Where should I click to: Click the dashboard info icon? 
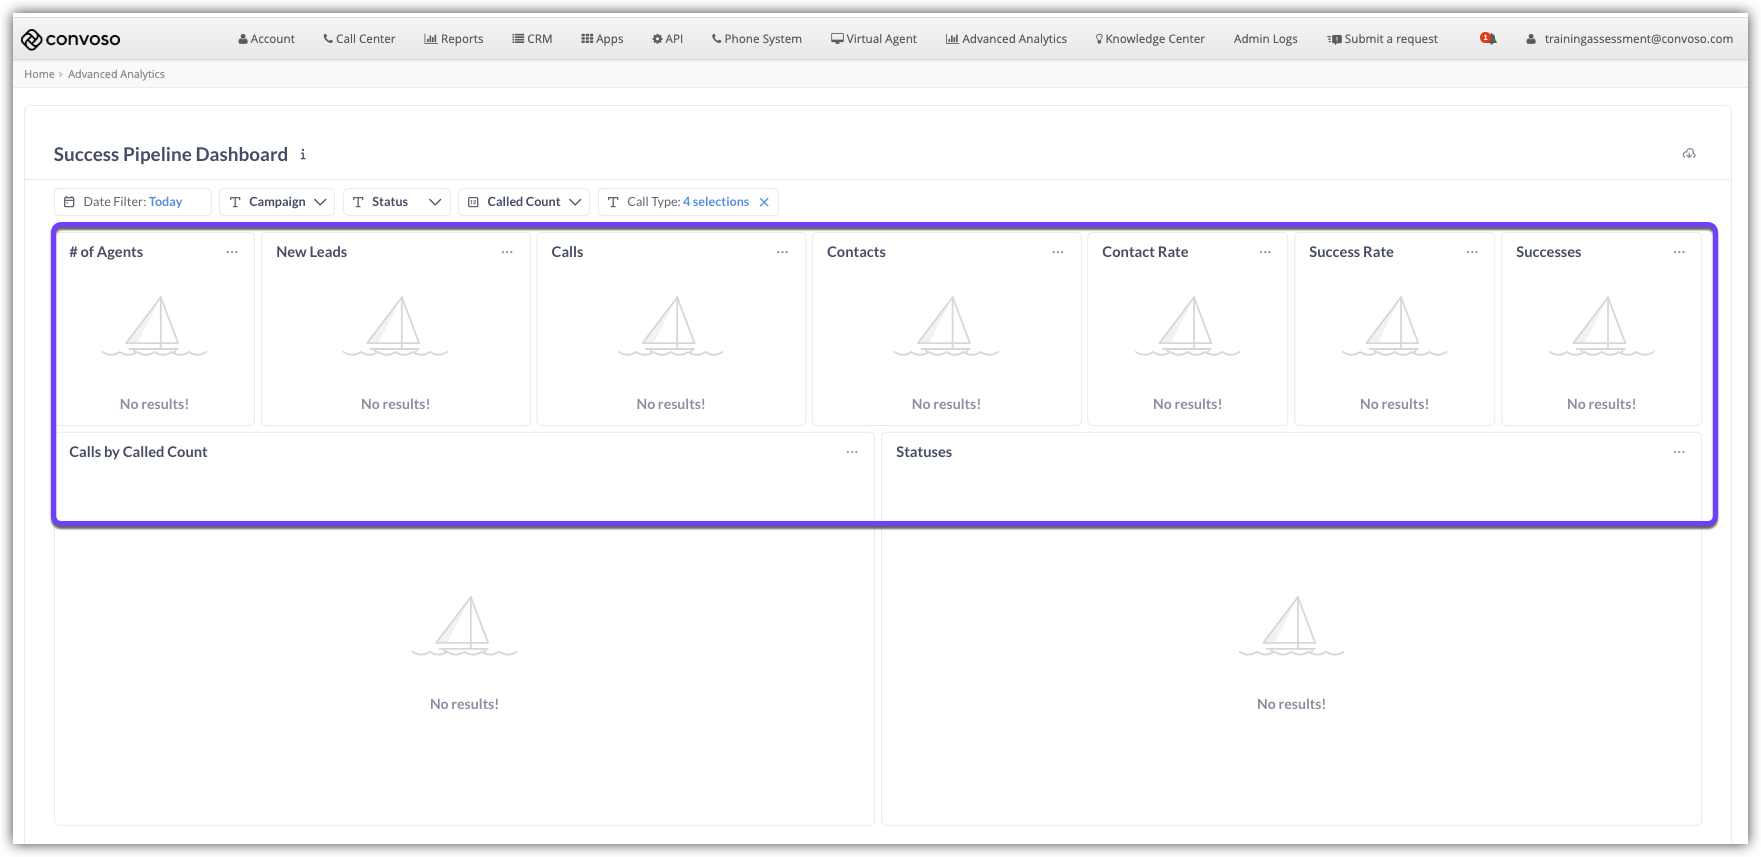tap(303, 155)
